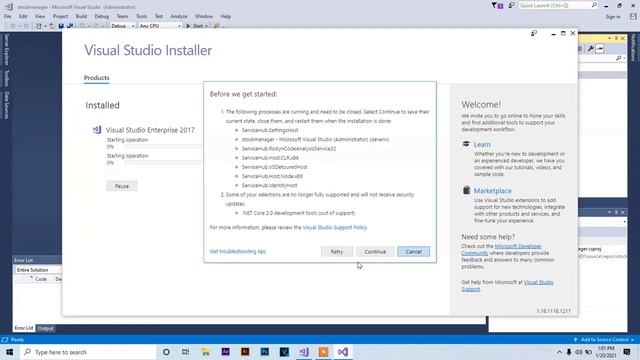
Task: Open the Windows Start menu
Action: pyautogui.click(x=9, y=352)
